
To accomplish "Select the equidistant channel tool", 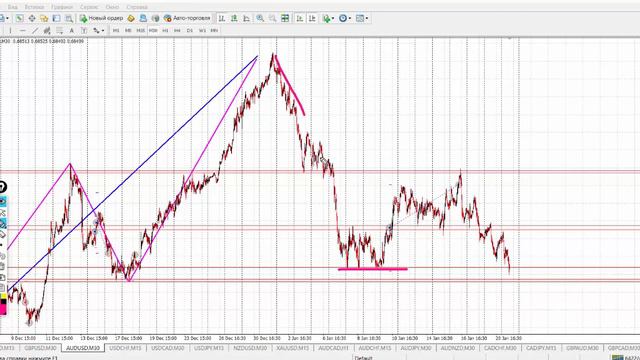I will click(x=47, y=30).
